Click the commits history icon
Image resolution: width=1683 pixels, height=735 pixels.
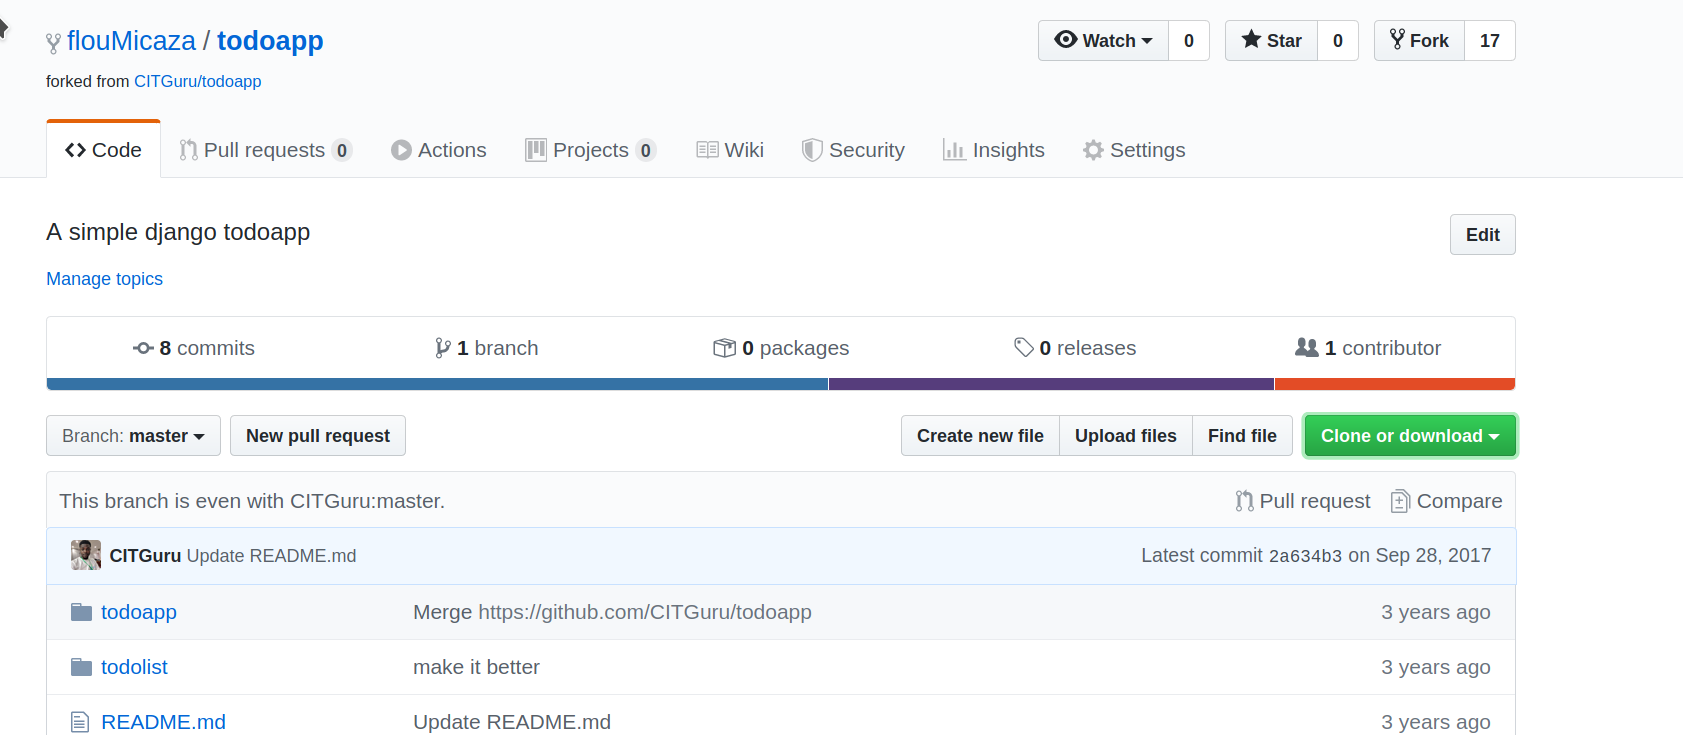click(x=143, y=348)
